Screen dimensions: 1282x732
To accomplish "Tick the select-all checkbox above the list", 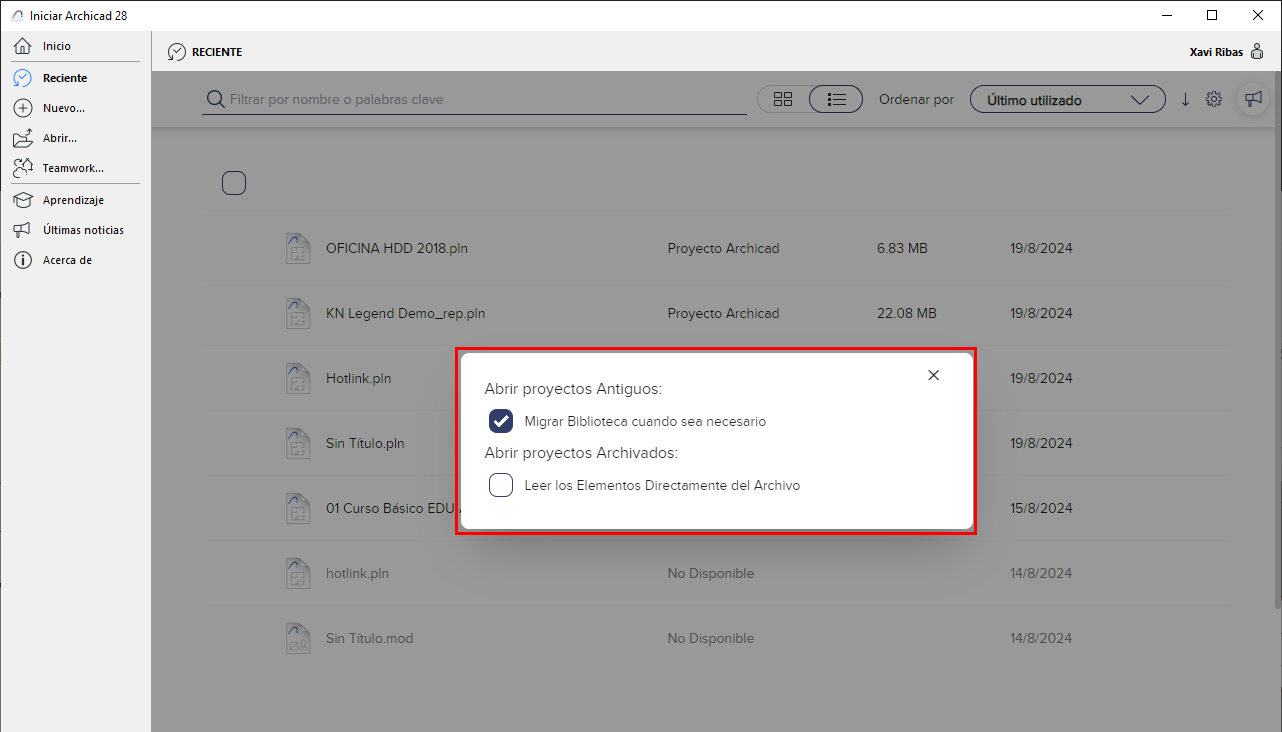I will [x=234, y=183].
